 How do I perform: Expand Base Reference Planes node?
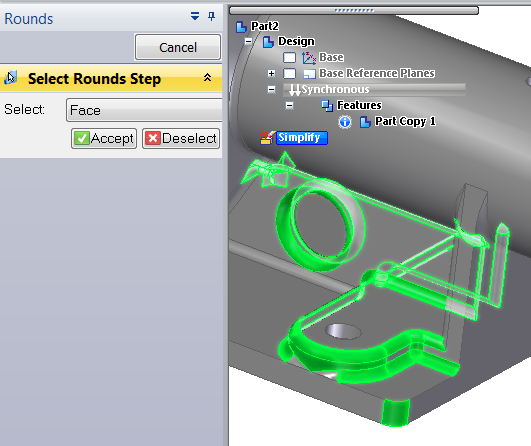tap(271, 73)
